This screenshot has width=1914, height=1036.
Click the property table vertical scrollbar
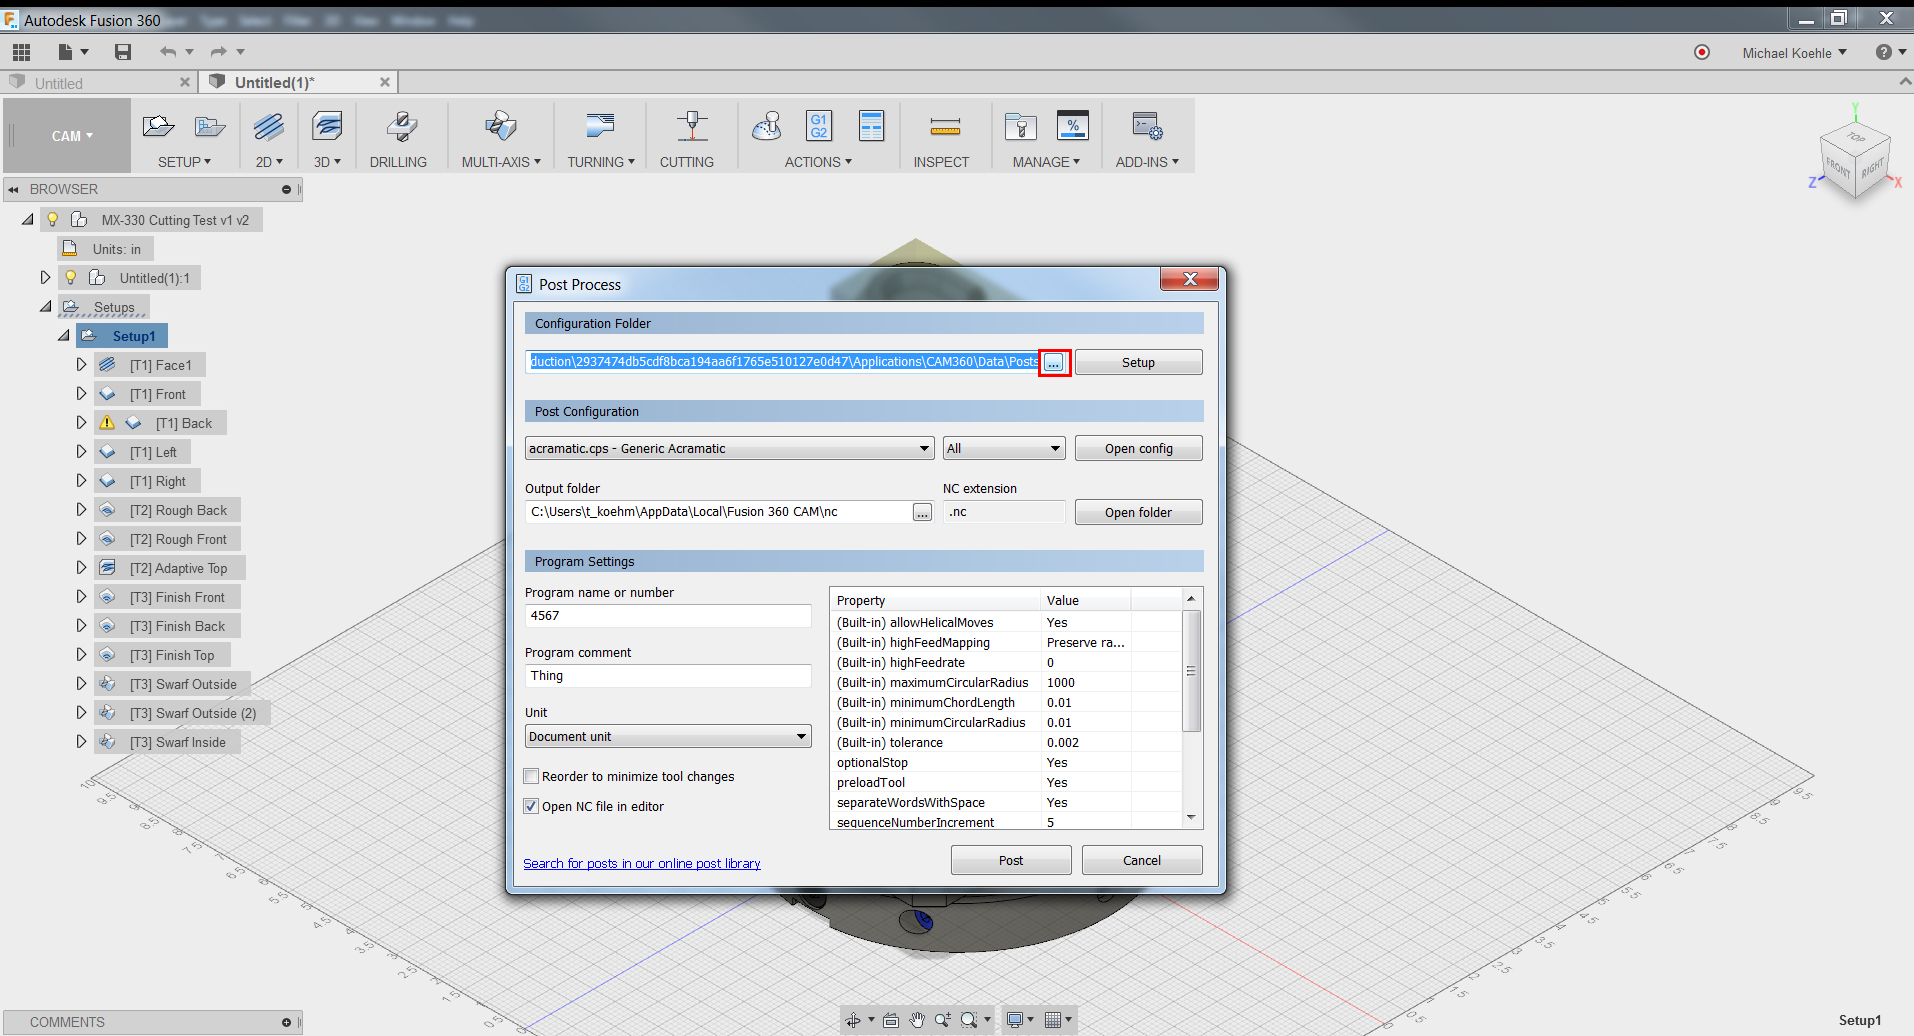pyautogui.click(x=1191, y=709)
